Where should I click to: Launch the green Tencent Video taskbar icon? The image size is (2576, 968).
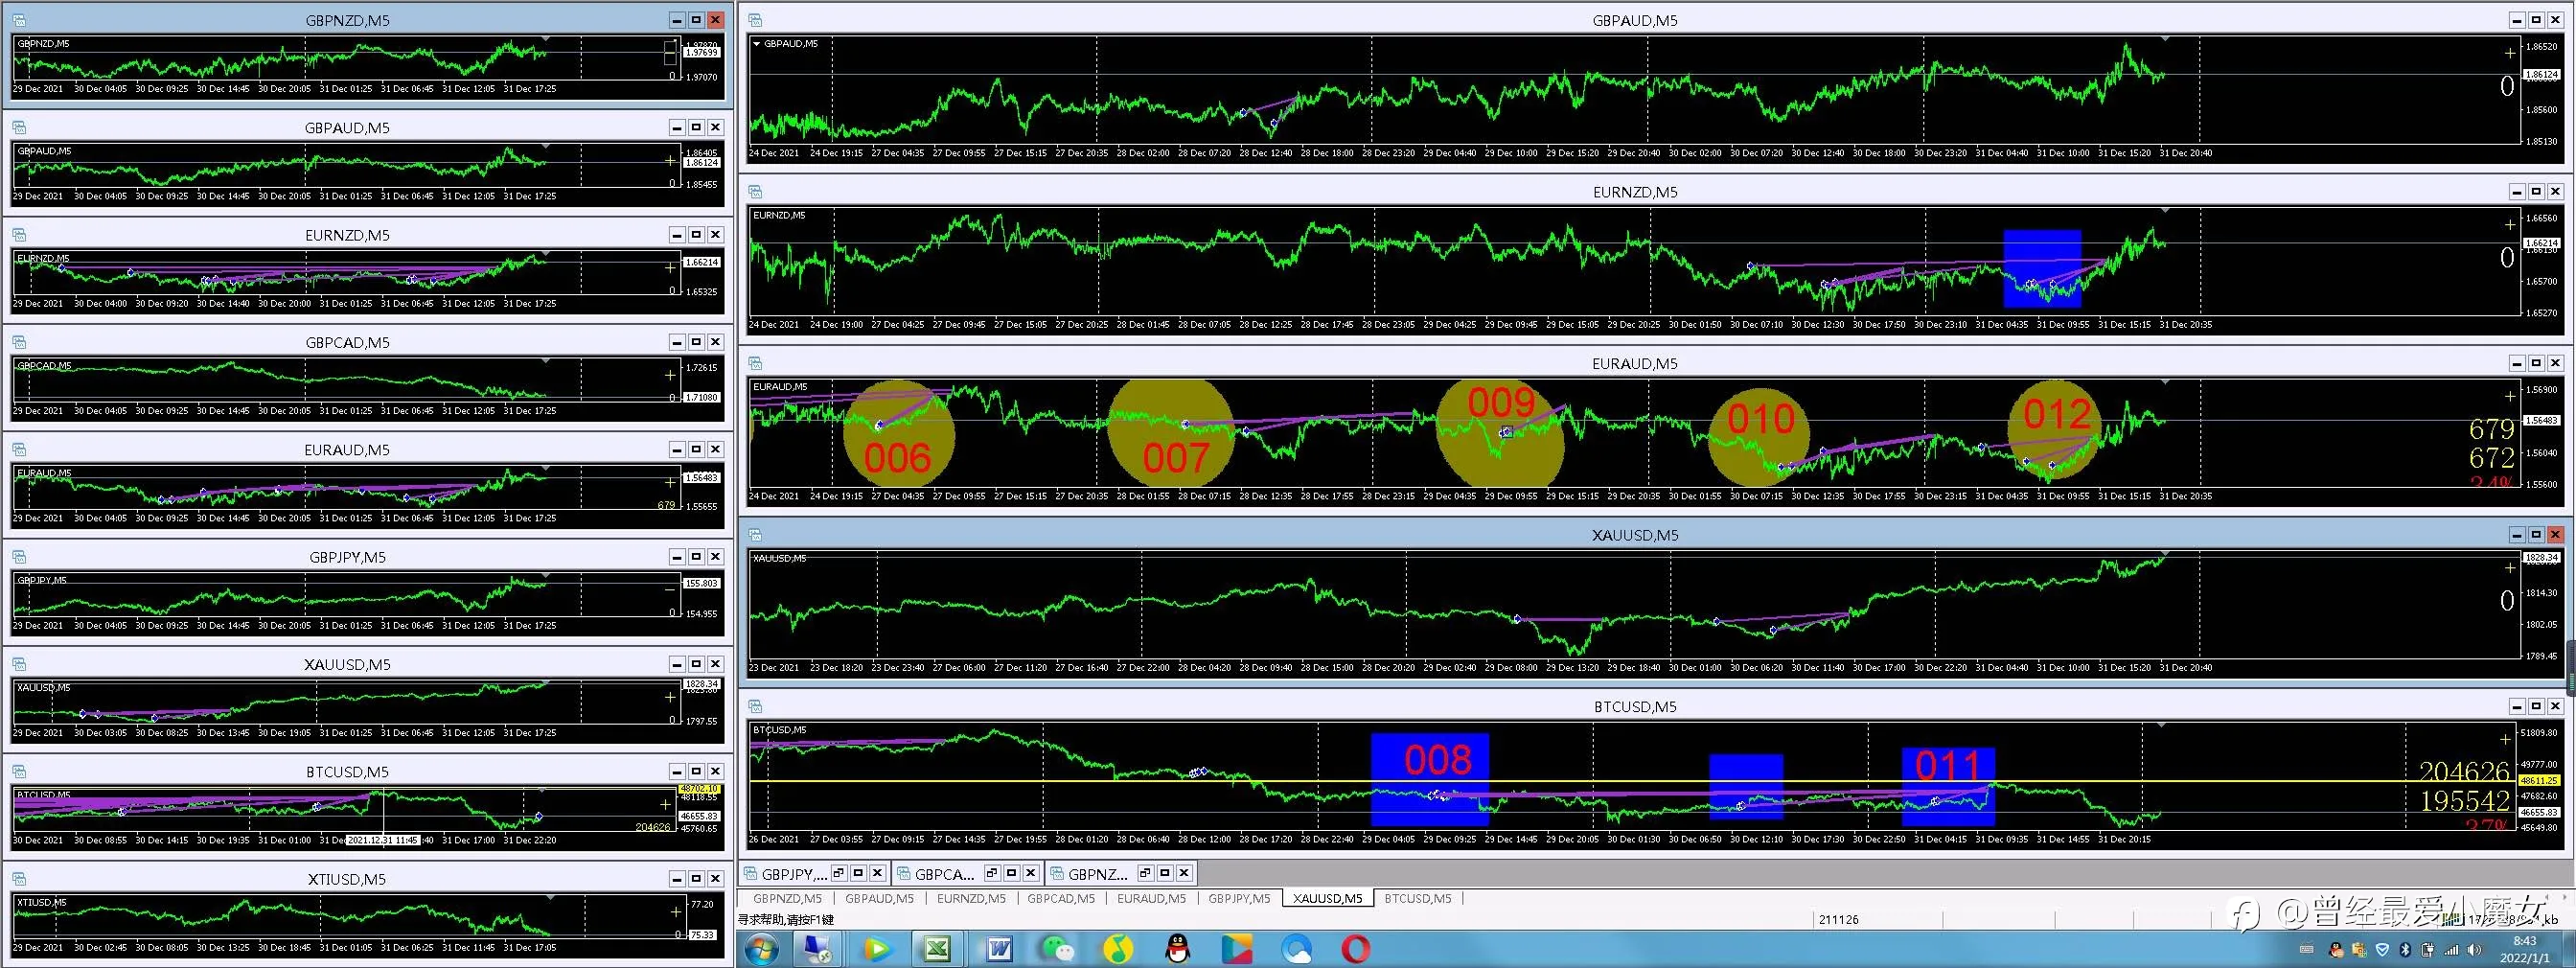[x=877, y=949]
